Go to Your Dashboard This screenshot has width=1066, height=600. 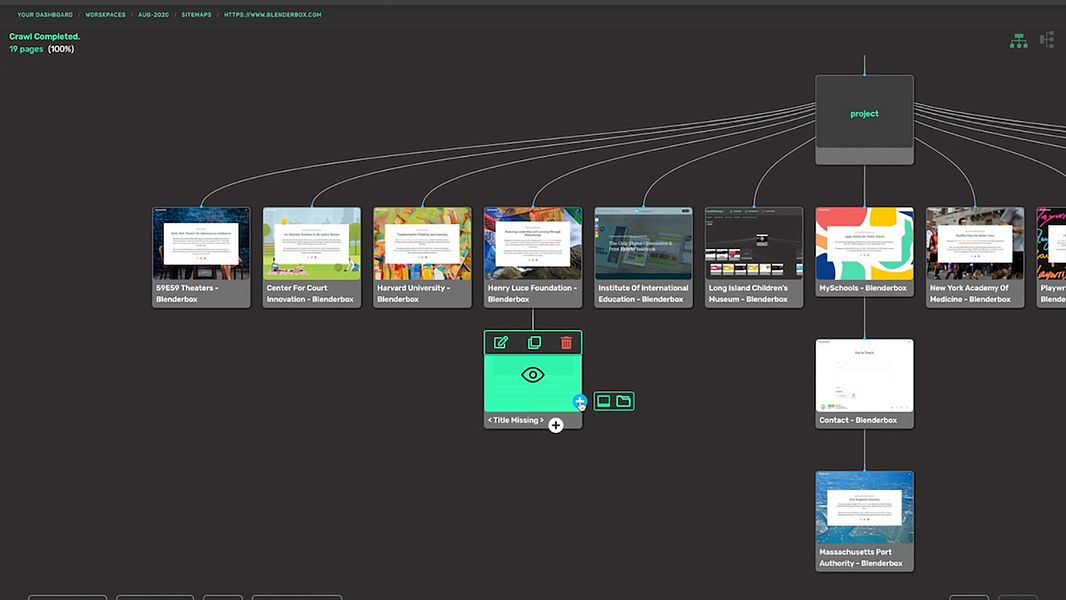(x=41, y=14)
